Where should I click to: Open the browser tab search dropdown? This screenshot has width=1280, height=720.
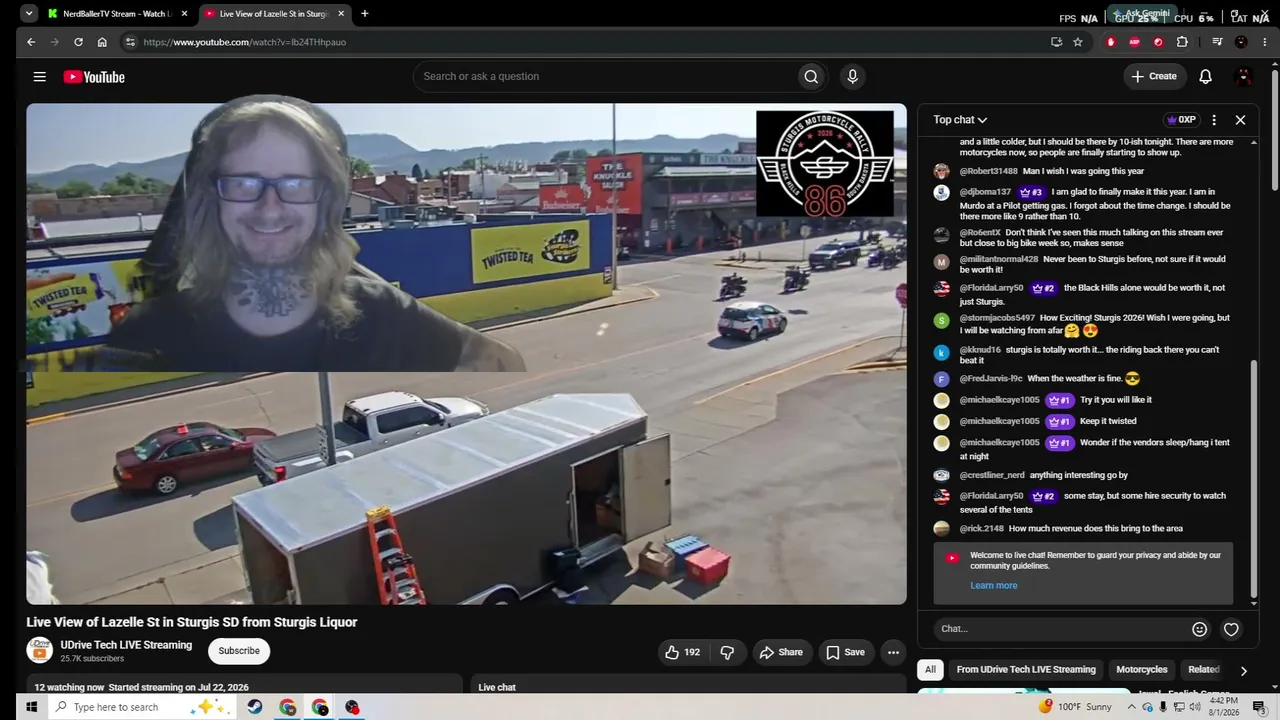[29, 14]
